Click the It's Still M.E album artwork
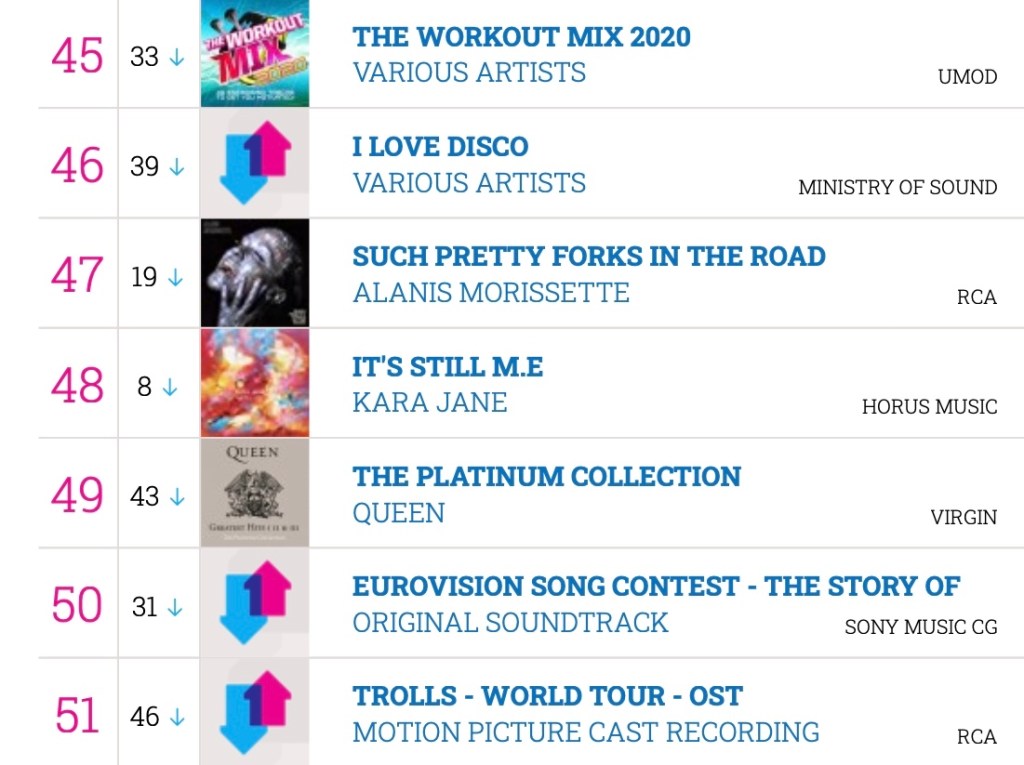The width and height of the screenshot is (1024, 765). click(255, 383)
